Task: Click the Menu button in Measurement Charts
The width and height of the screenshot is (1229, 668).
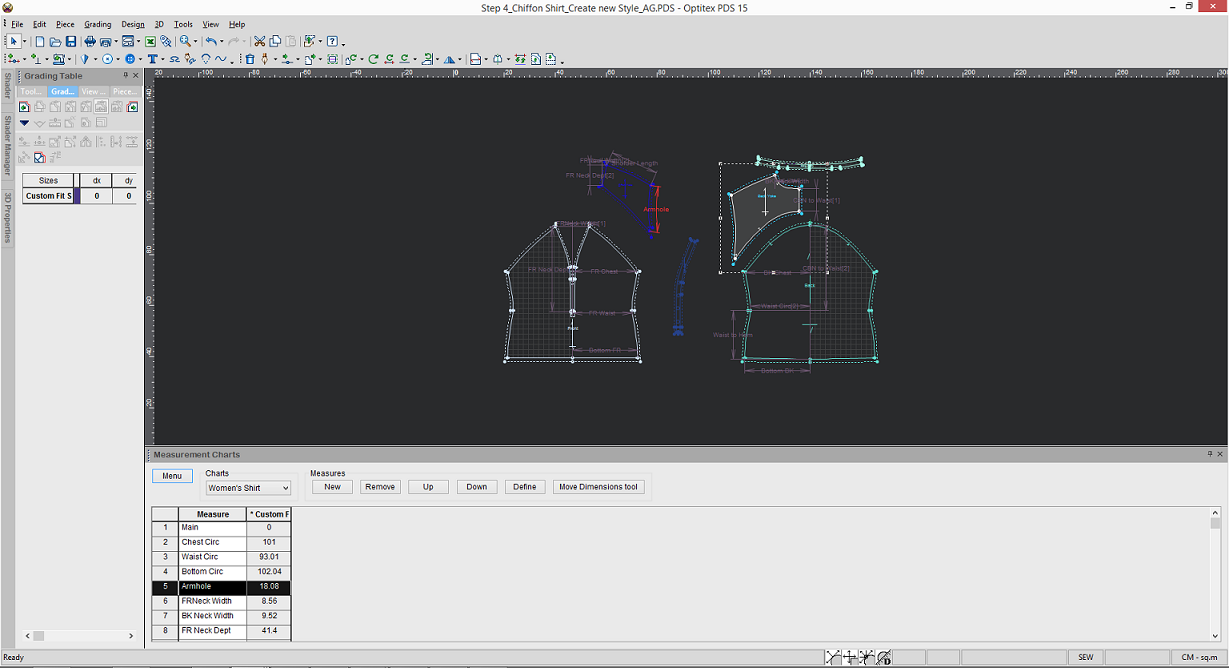Action: [x=172, y=475]
